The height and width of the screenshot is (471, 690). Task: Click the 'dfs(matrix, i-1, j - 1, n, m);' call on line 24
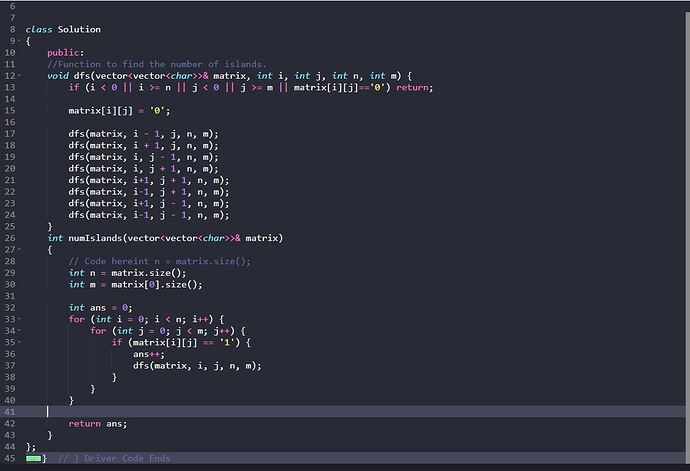(149, 215)
